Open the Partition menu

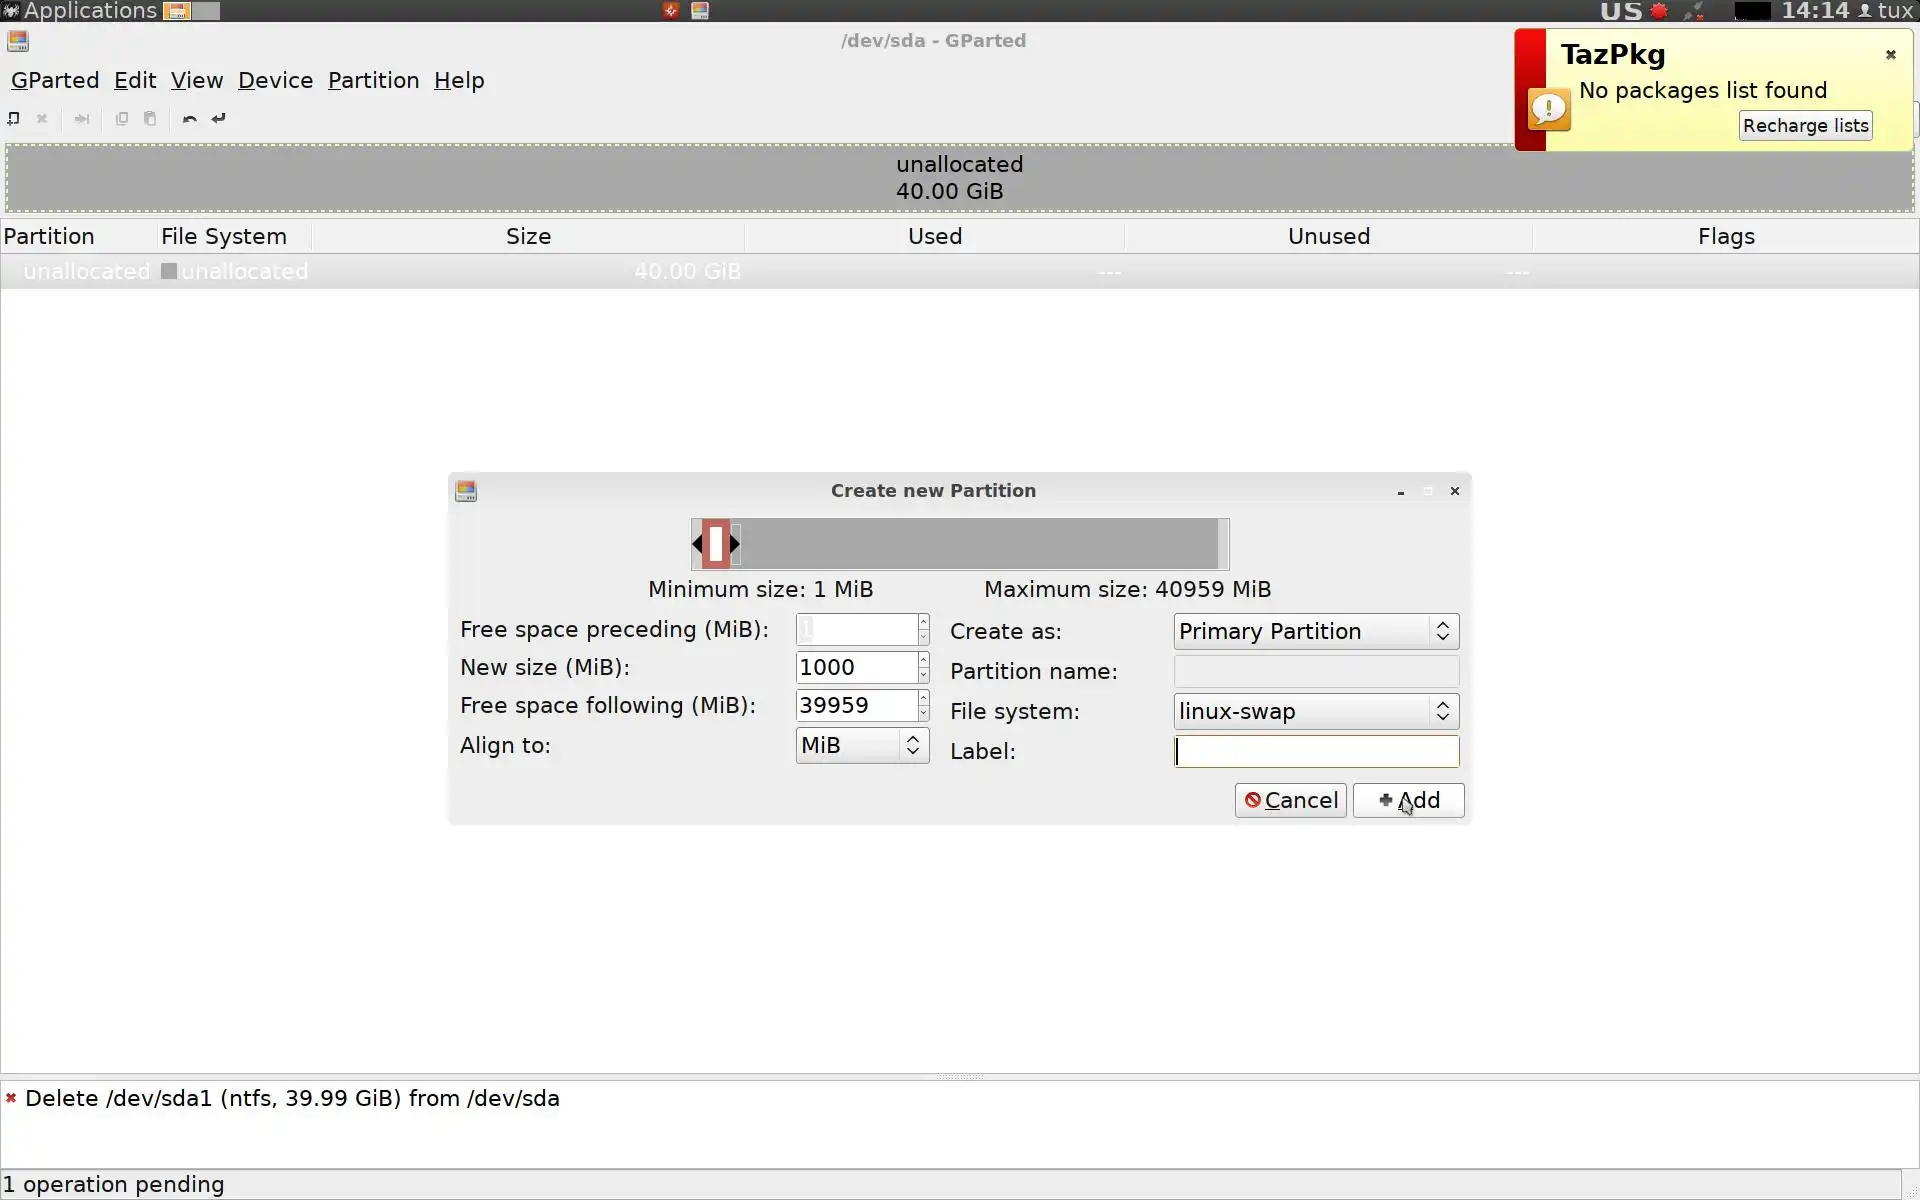coord(373,80)
